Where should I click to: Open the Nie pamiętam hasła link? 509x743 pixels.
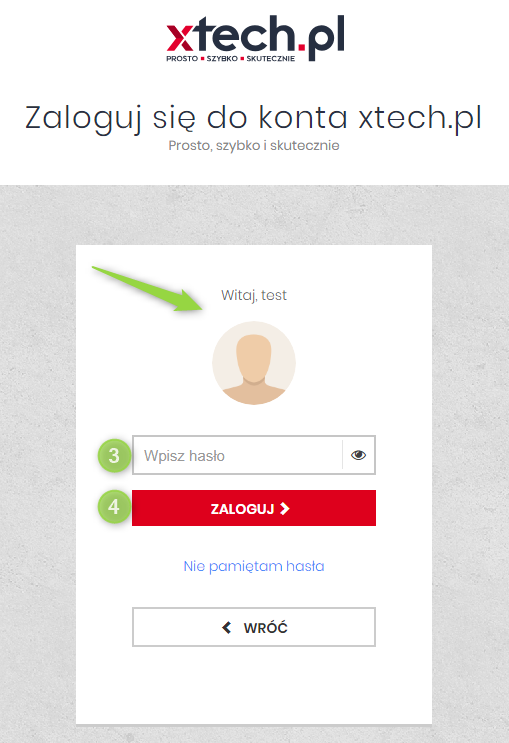point(254,566)
